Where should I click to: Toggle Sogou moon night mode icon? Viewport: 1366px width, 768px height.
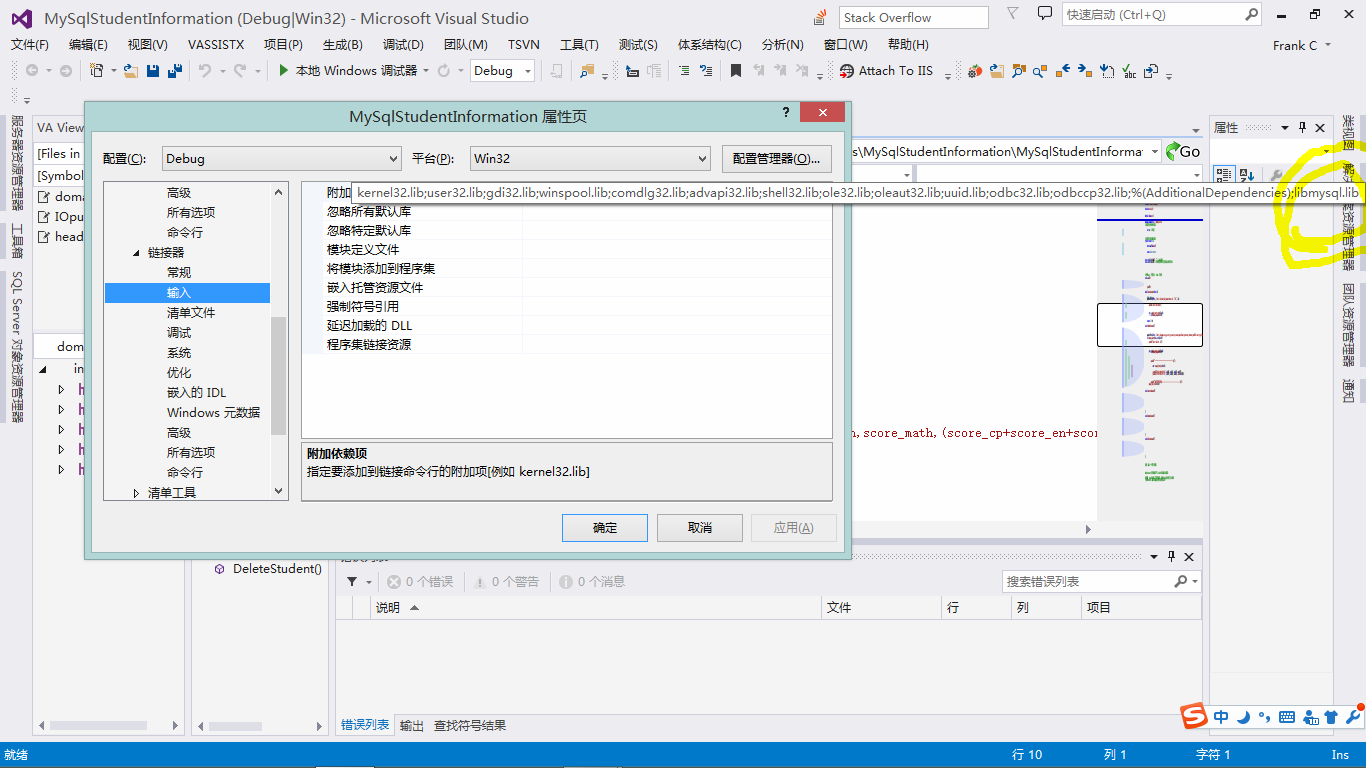coord(1243,717)
